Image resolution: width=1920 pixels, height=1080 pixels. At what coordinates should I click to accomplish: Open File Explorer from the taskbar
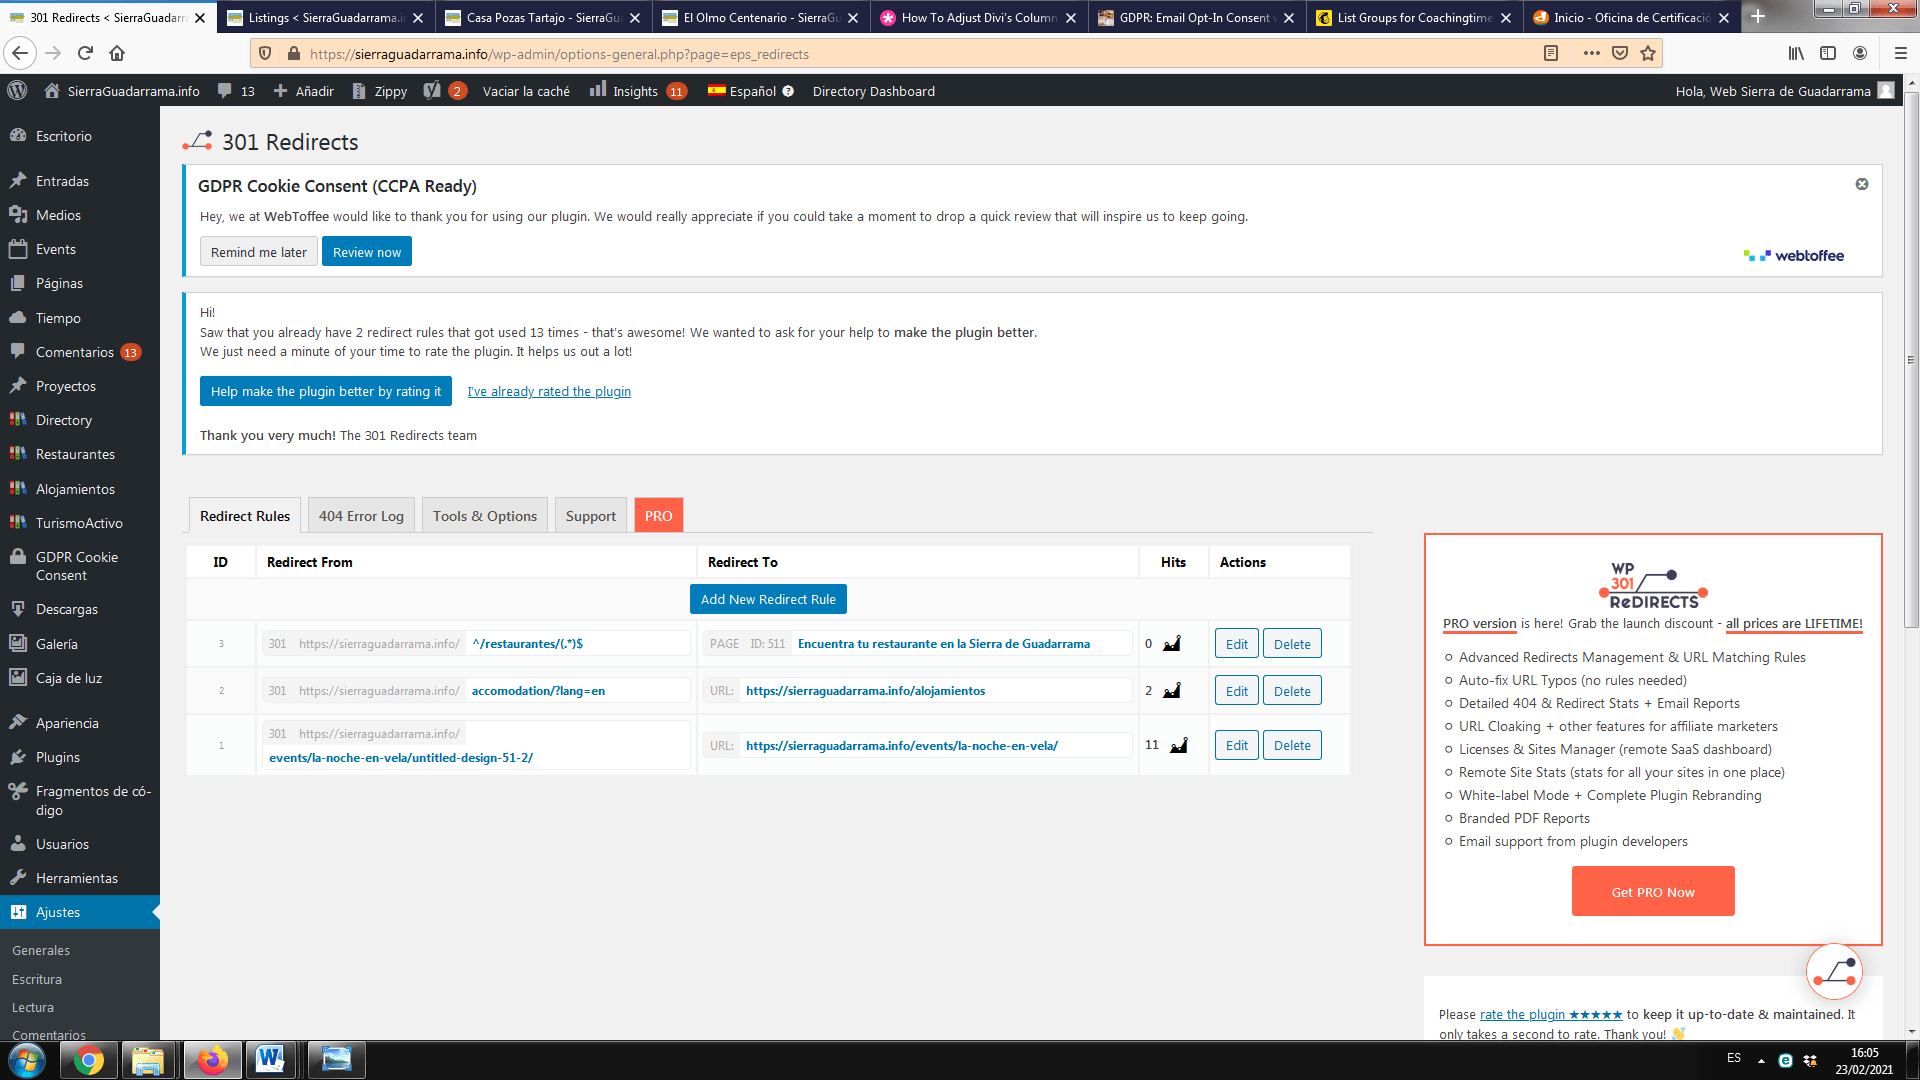click(148, 1060)
